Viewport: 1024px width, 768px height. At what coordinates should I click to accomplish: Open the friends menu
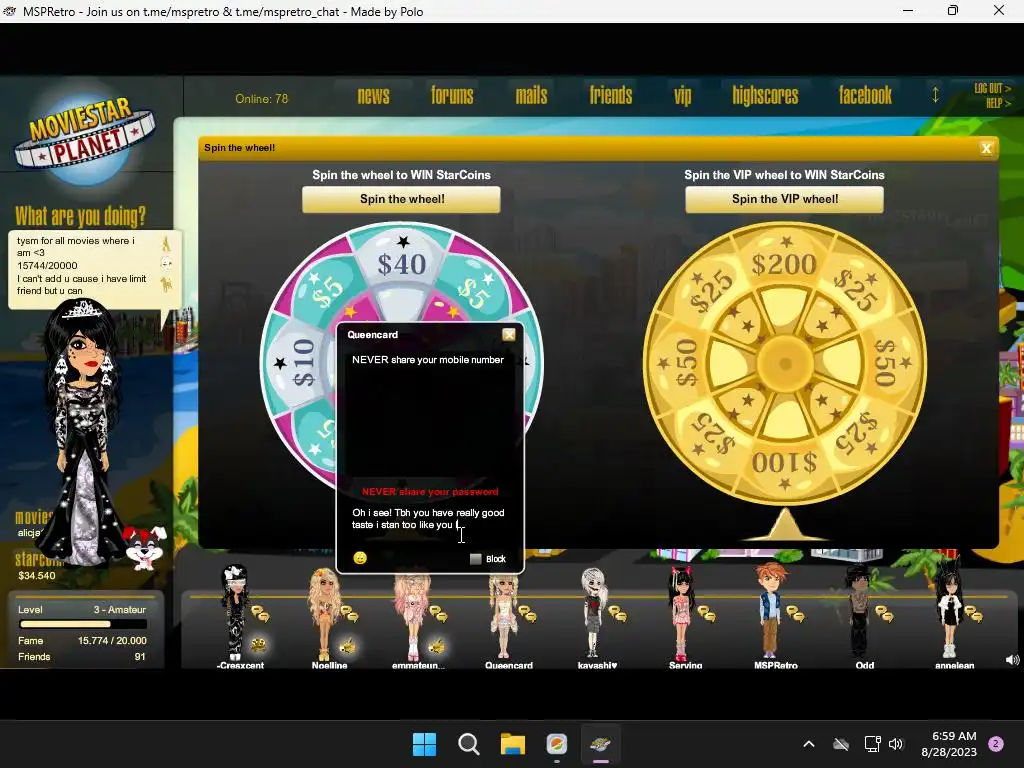coord(611,96)
